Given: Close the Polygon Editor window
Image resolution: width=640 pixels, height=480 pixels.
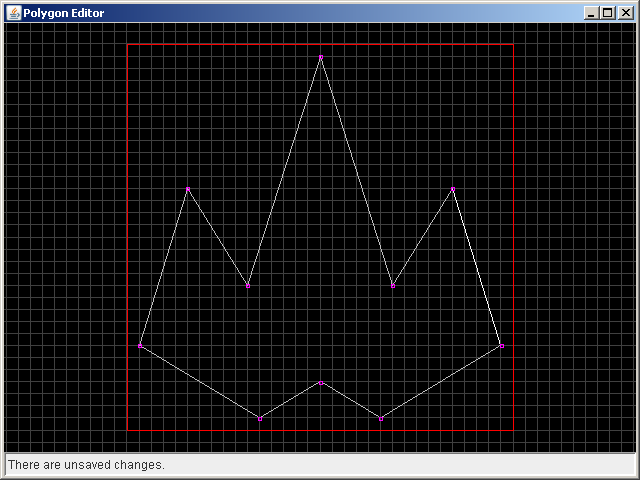Looking at the screenshot, I should tap(624, 13).
